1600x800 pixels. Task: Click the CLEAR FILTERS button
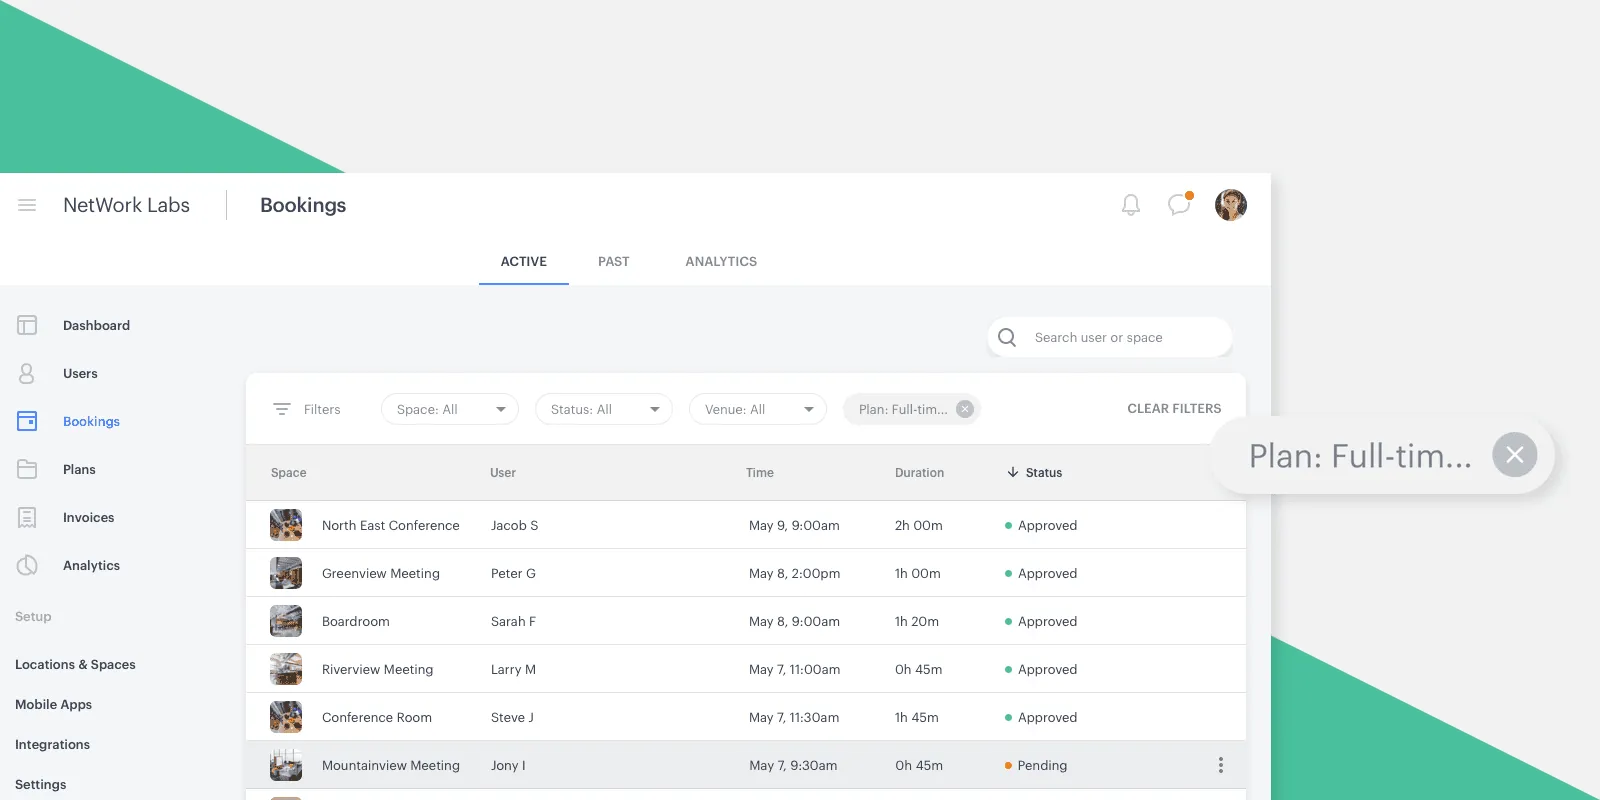pyautogui.click(x=1174, y=408)
